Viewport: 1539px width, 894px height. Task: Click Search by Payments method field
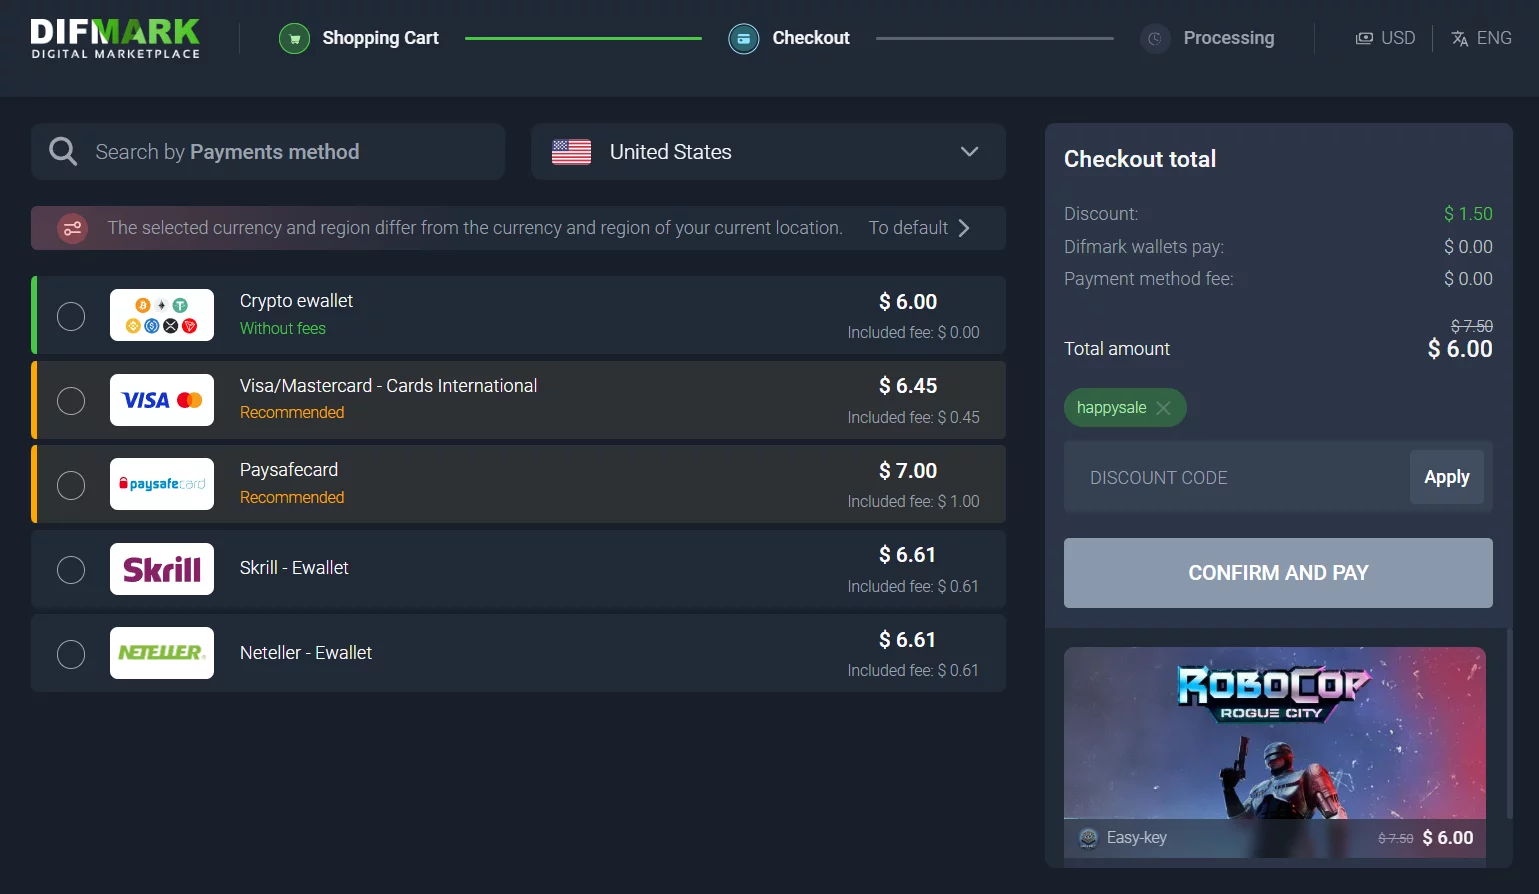268,152
